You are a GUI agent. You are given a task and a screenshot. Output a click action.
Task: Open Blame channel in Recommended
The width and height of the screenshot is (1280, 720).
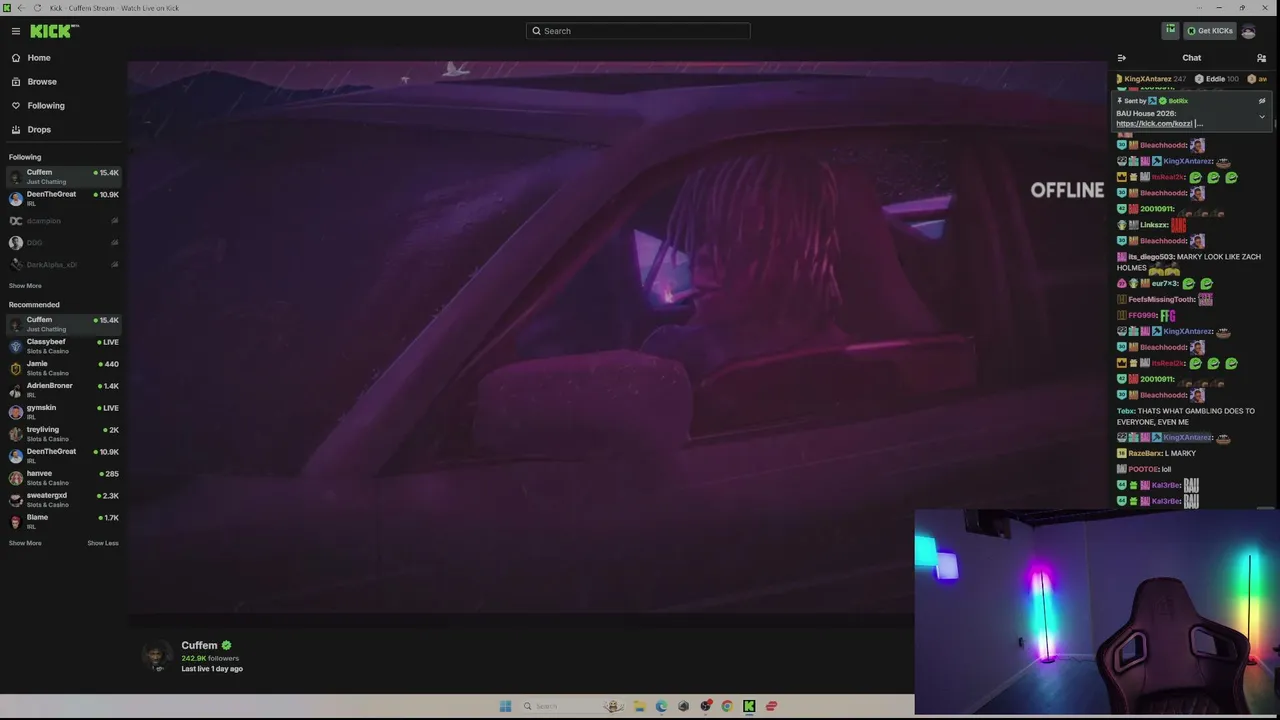click(x=62, y=522)
